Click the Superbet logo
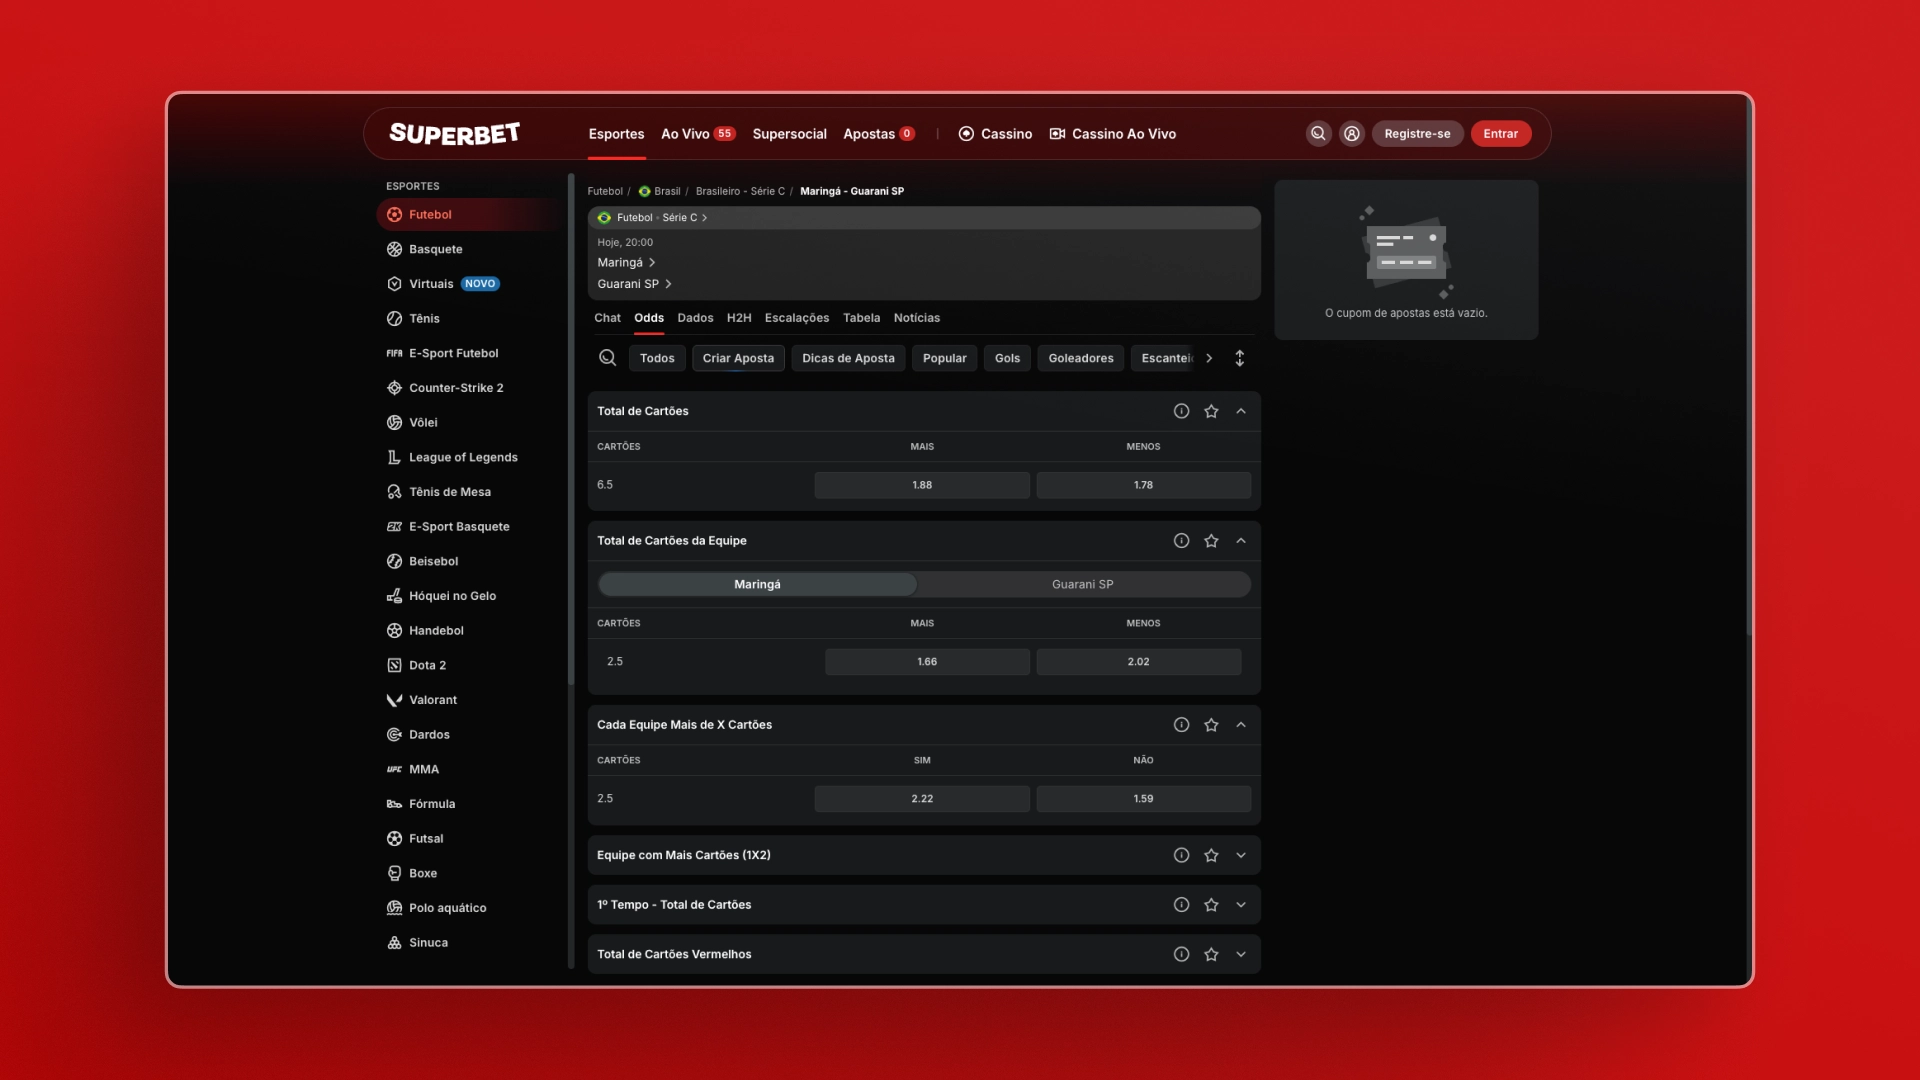1920x1080 pixels. click(454, 134)
